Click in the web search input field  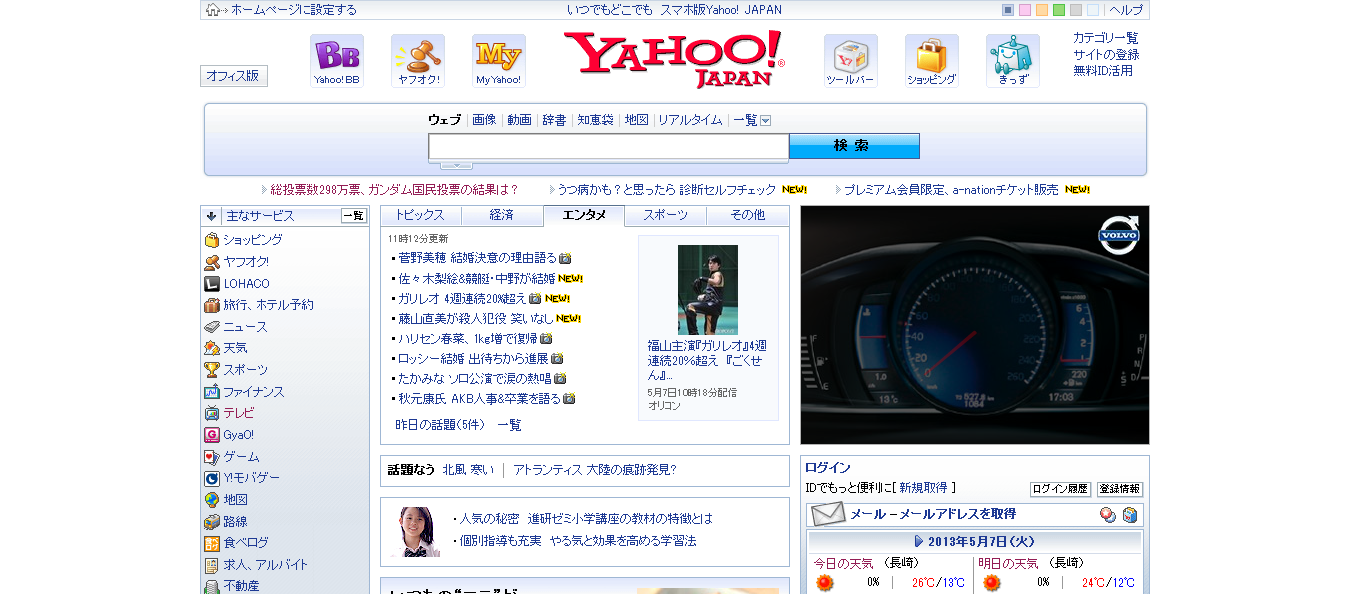609,147
